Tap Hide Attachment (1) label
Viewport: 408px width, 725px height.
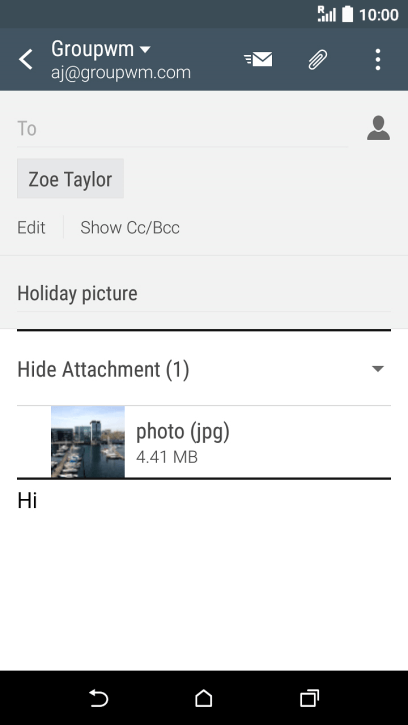pyautogui.click(x=103, y=369)
